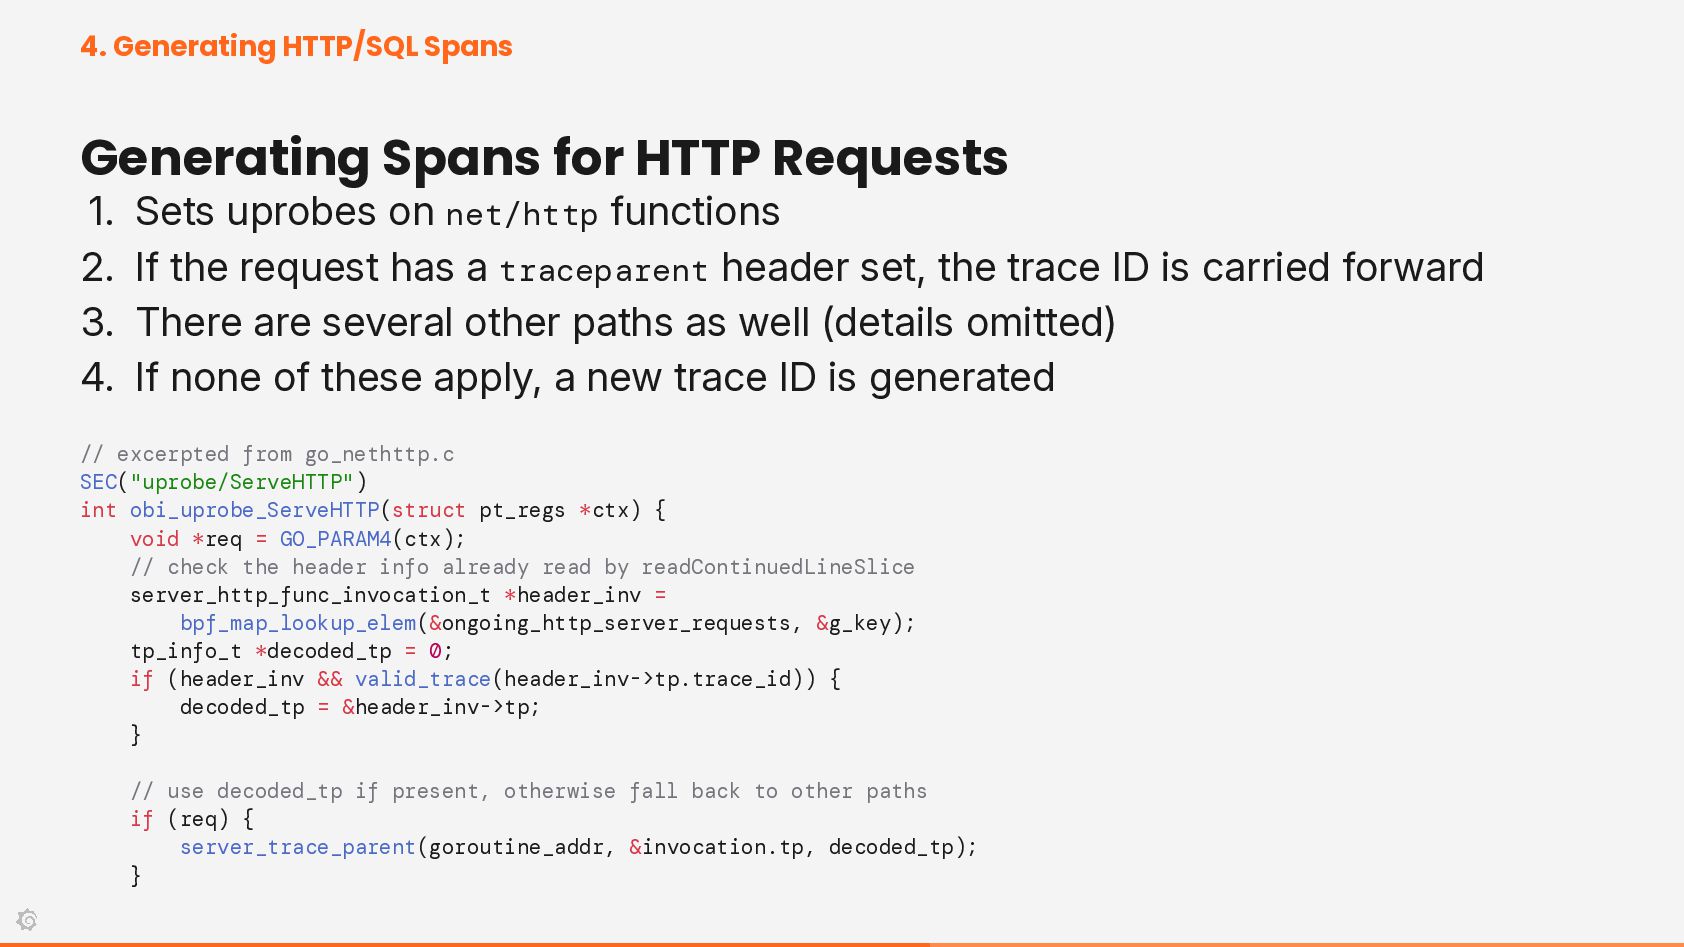Click the bullet about several other paths
1684x947 pixels.
tap(598, 322)
